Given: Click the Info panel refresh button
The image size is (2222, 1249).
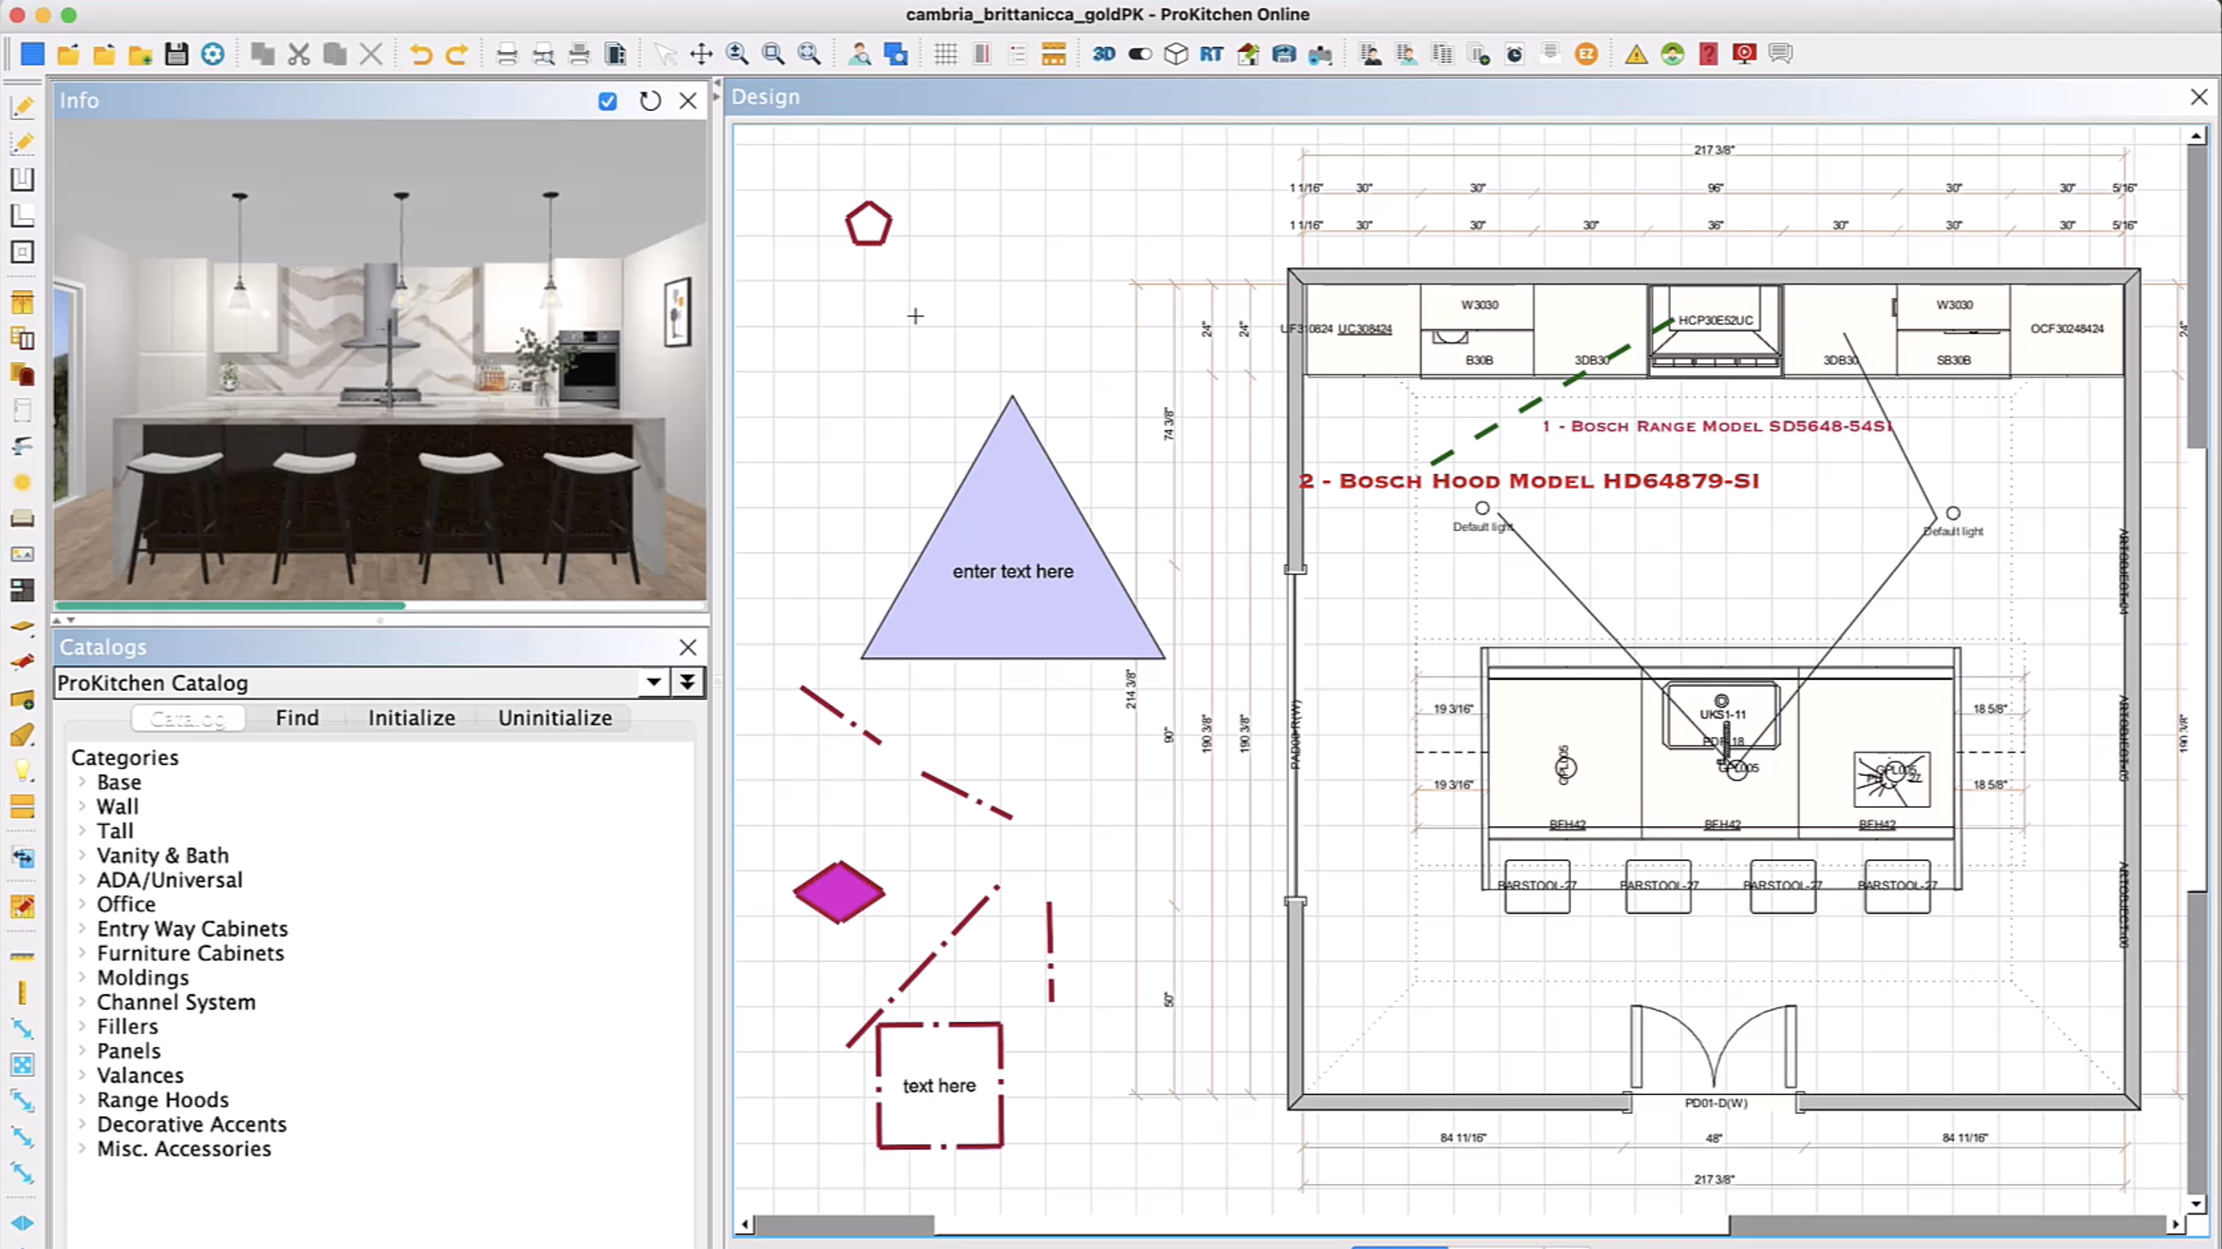Looking at the screenshot, I should click(650, 101).
